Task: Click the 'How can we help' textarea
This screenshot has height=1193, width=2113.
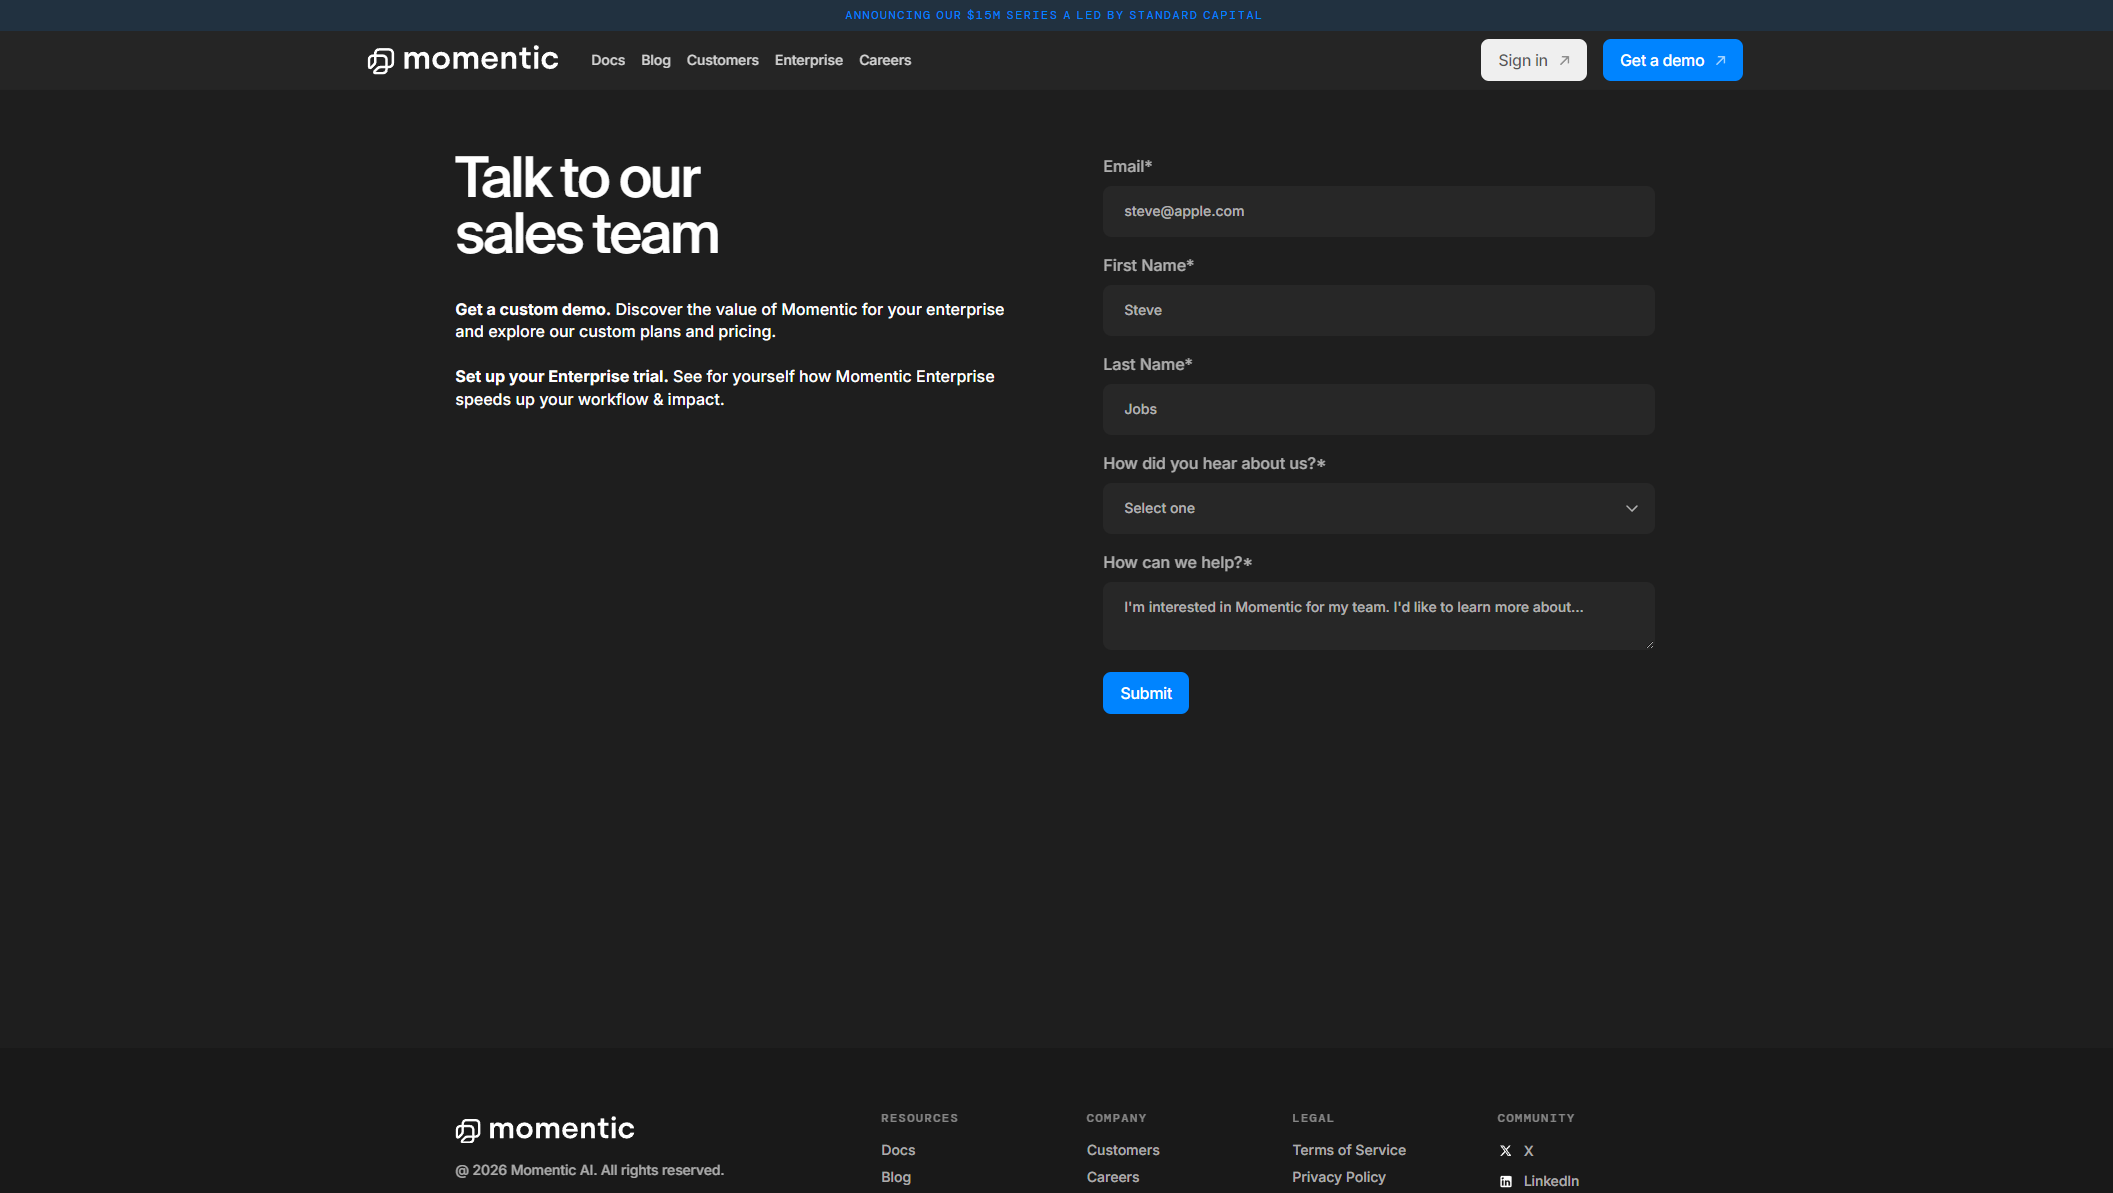Action: point(1377,616)
